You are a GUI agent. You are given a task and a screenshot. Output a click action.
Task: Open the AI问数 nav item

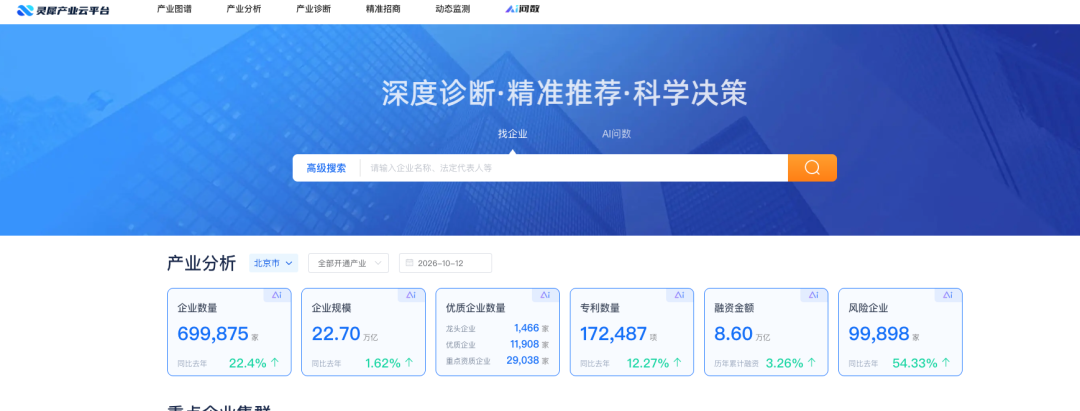[x=522, y=10]
